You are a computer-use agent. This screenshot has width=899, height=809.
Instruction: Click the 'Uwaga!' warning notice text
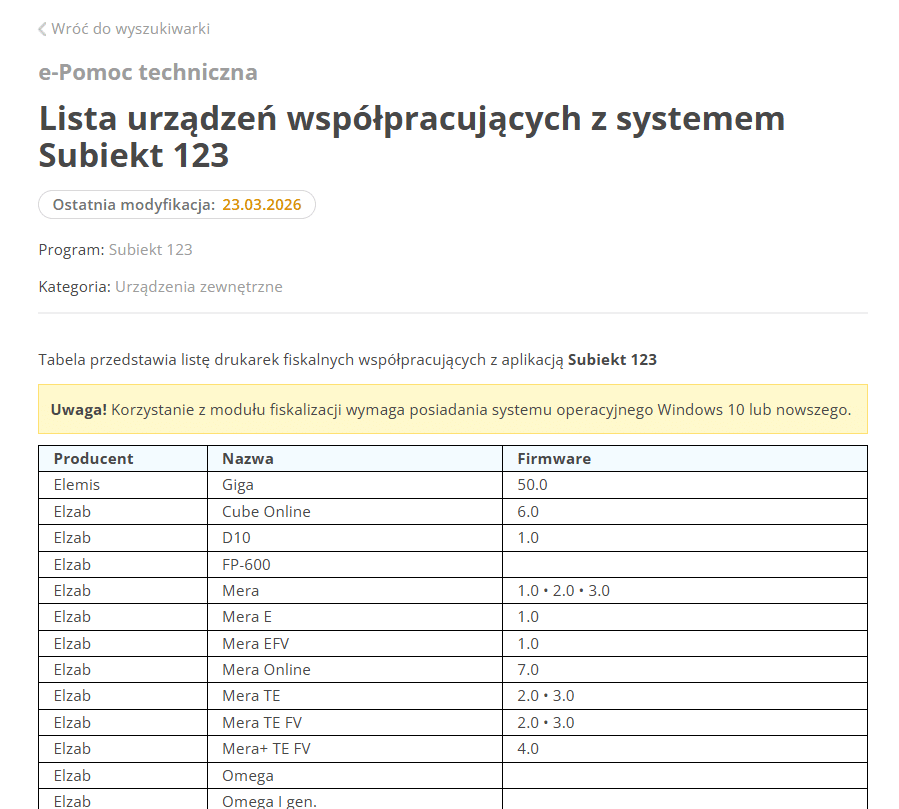[452, 409]
